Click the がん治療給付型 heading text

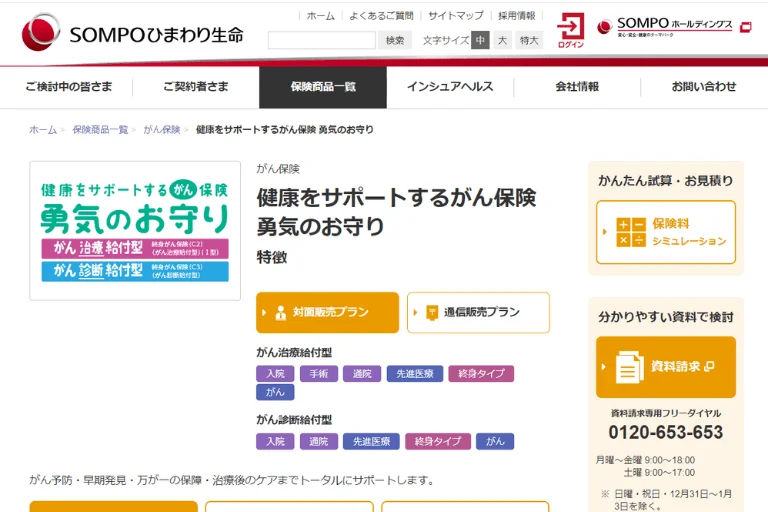coord(294,352)
